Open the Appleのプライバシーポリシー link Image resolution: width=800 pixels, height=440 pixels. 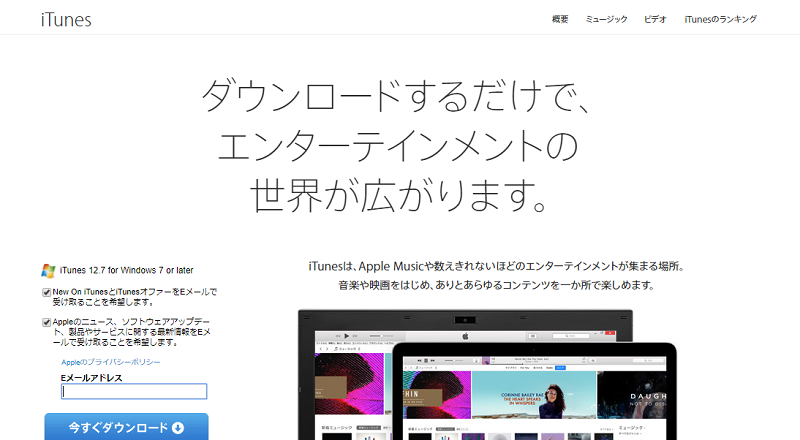tap(111, 362)
